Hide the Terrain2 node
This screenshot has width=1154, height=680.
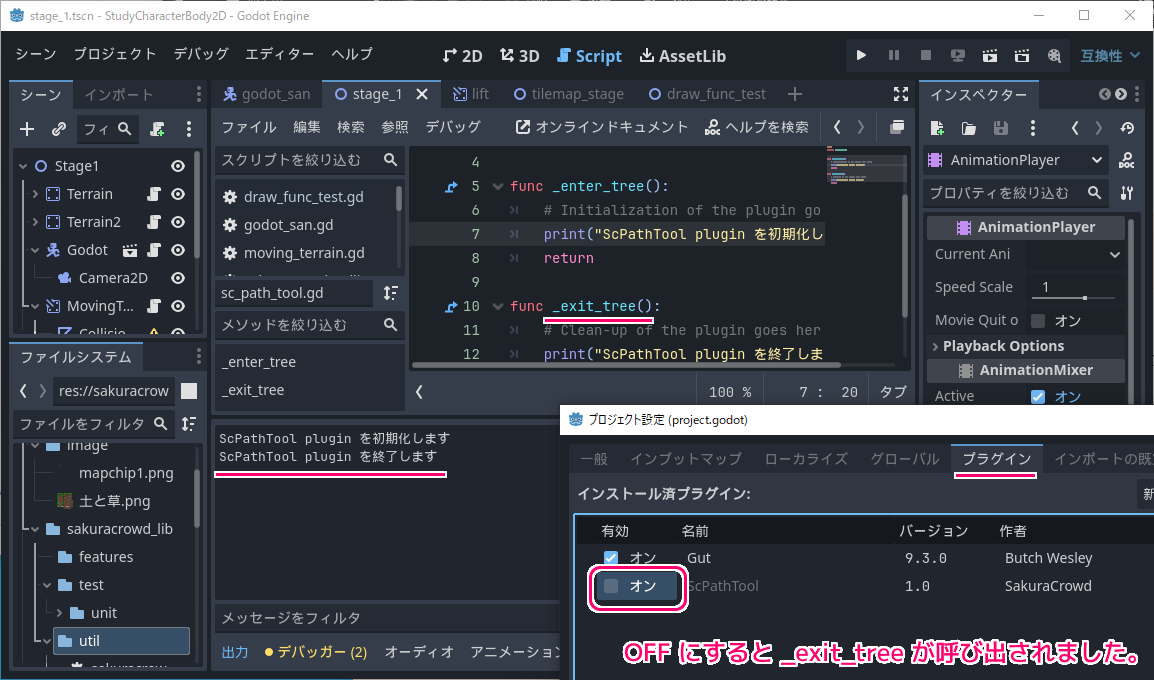pyautogui.click(x=178, y=222)
